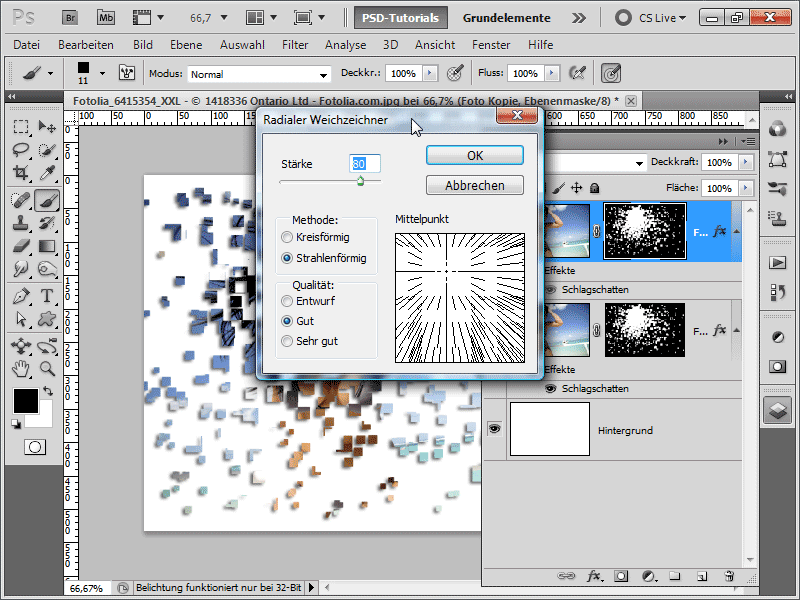Select the Pen tool

coord(21,296)
